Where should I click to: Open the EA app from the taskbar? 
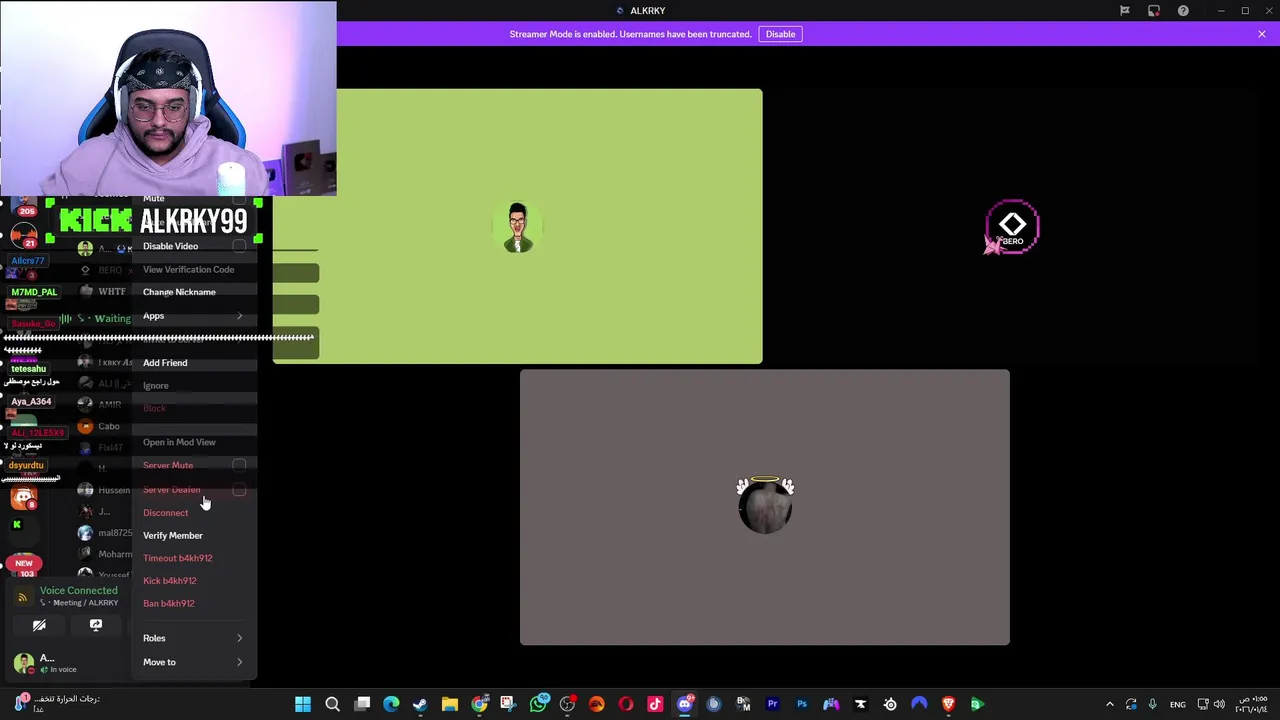597,704
